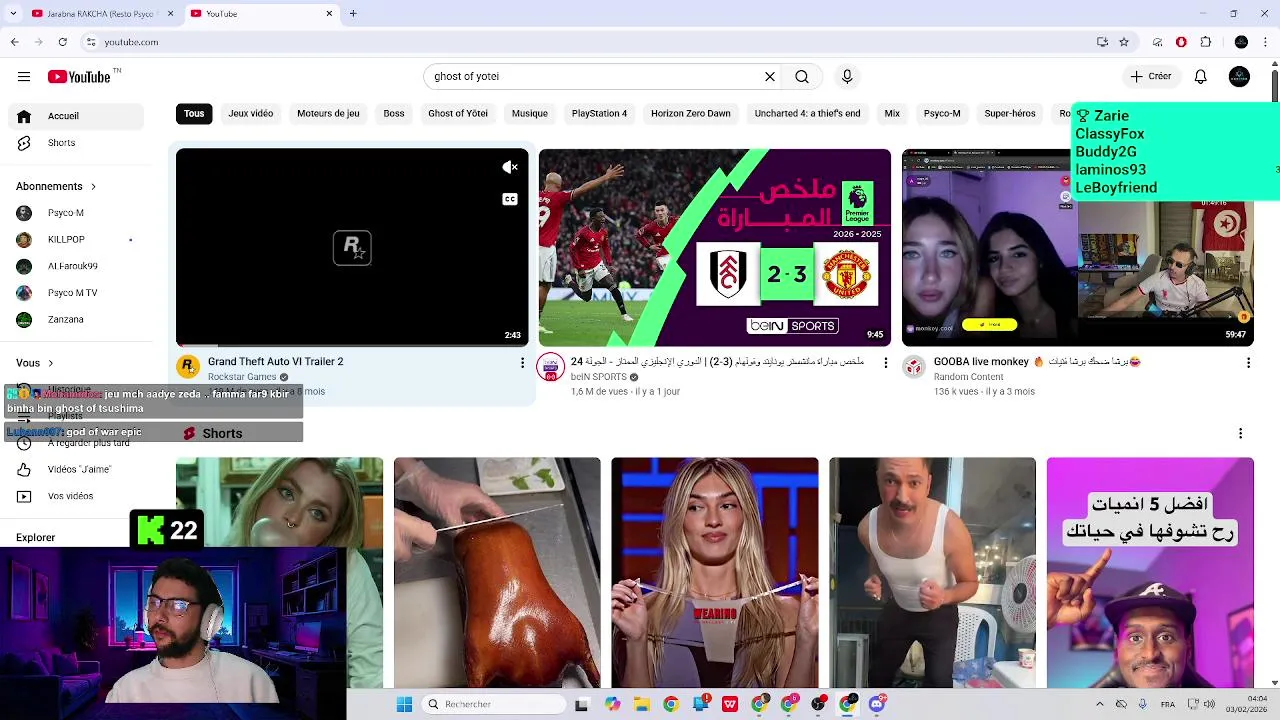Open options for the beIN SPORTS video
Image resolution: width=1280 pixels, height=720 pixels.
point(885,363)
